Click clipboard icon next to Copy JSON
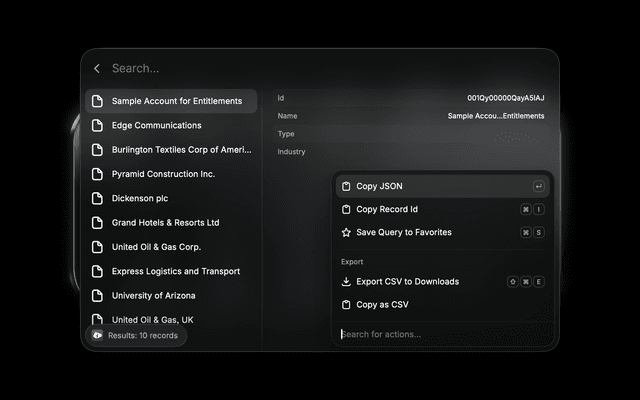The height and width of the screenshot is (400, 640). [x=346, y=186]
